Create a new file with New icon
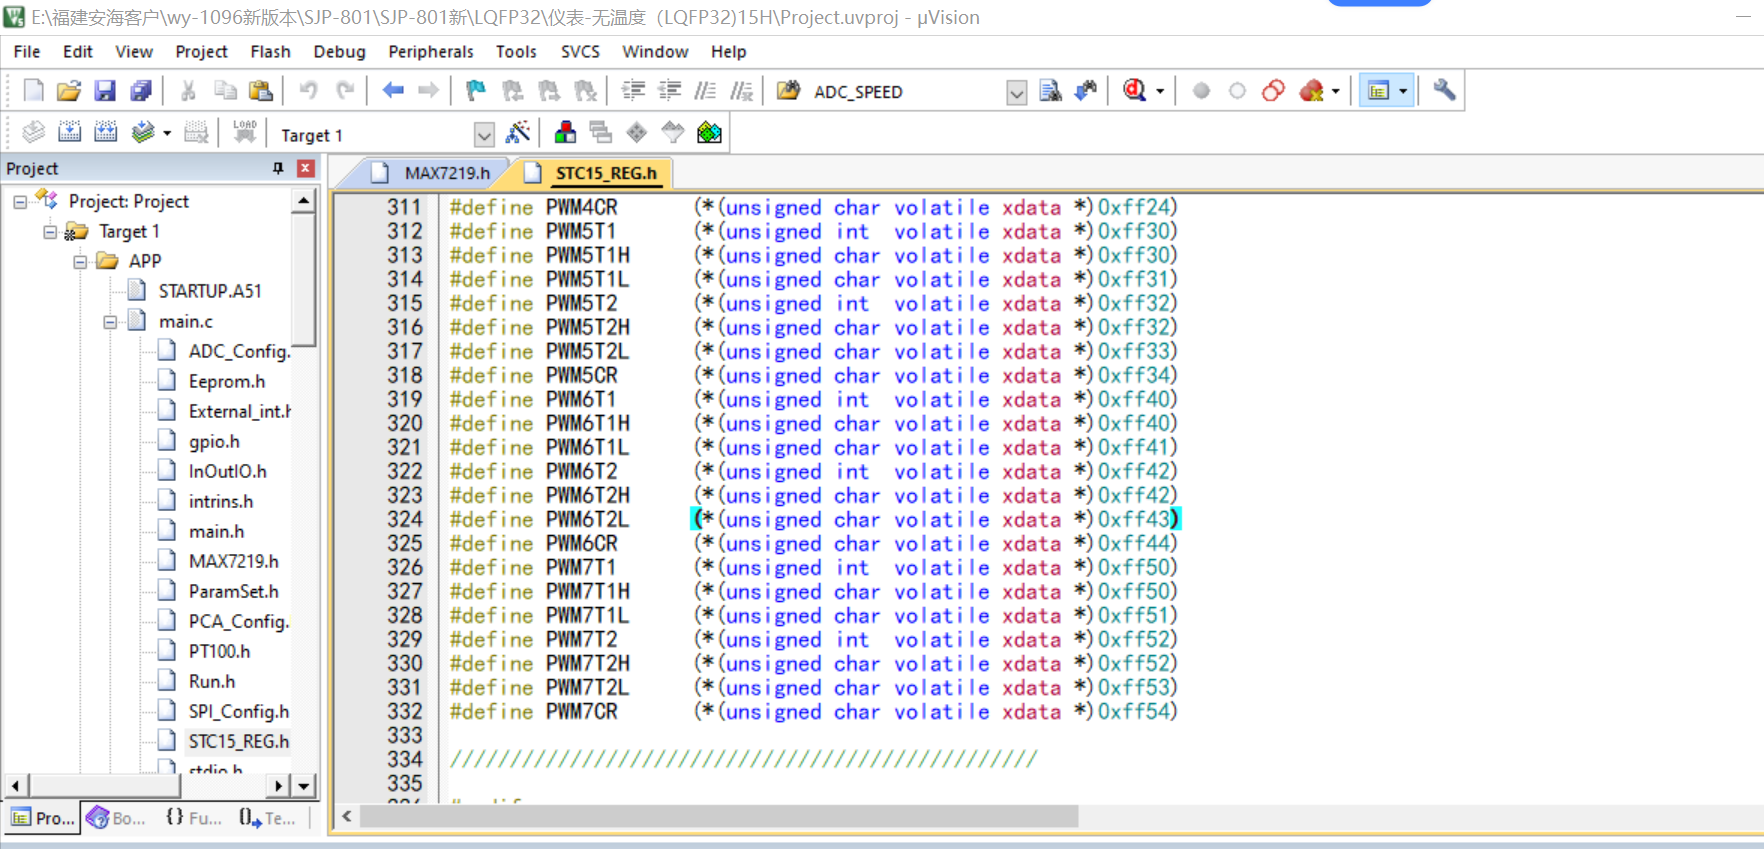Screen dimensions: 1764x849 pos(33,91)
